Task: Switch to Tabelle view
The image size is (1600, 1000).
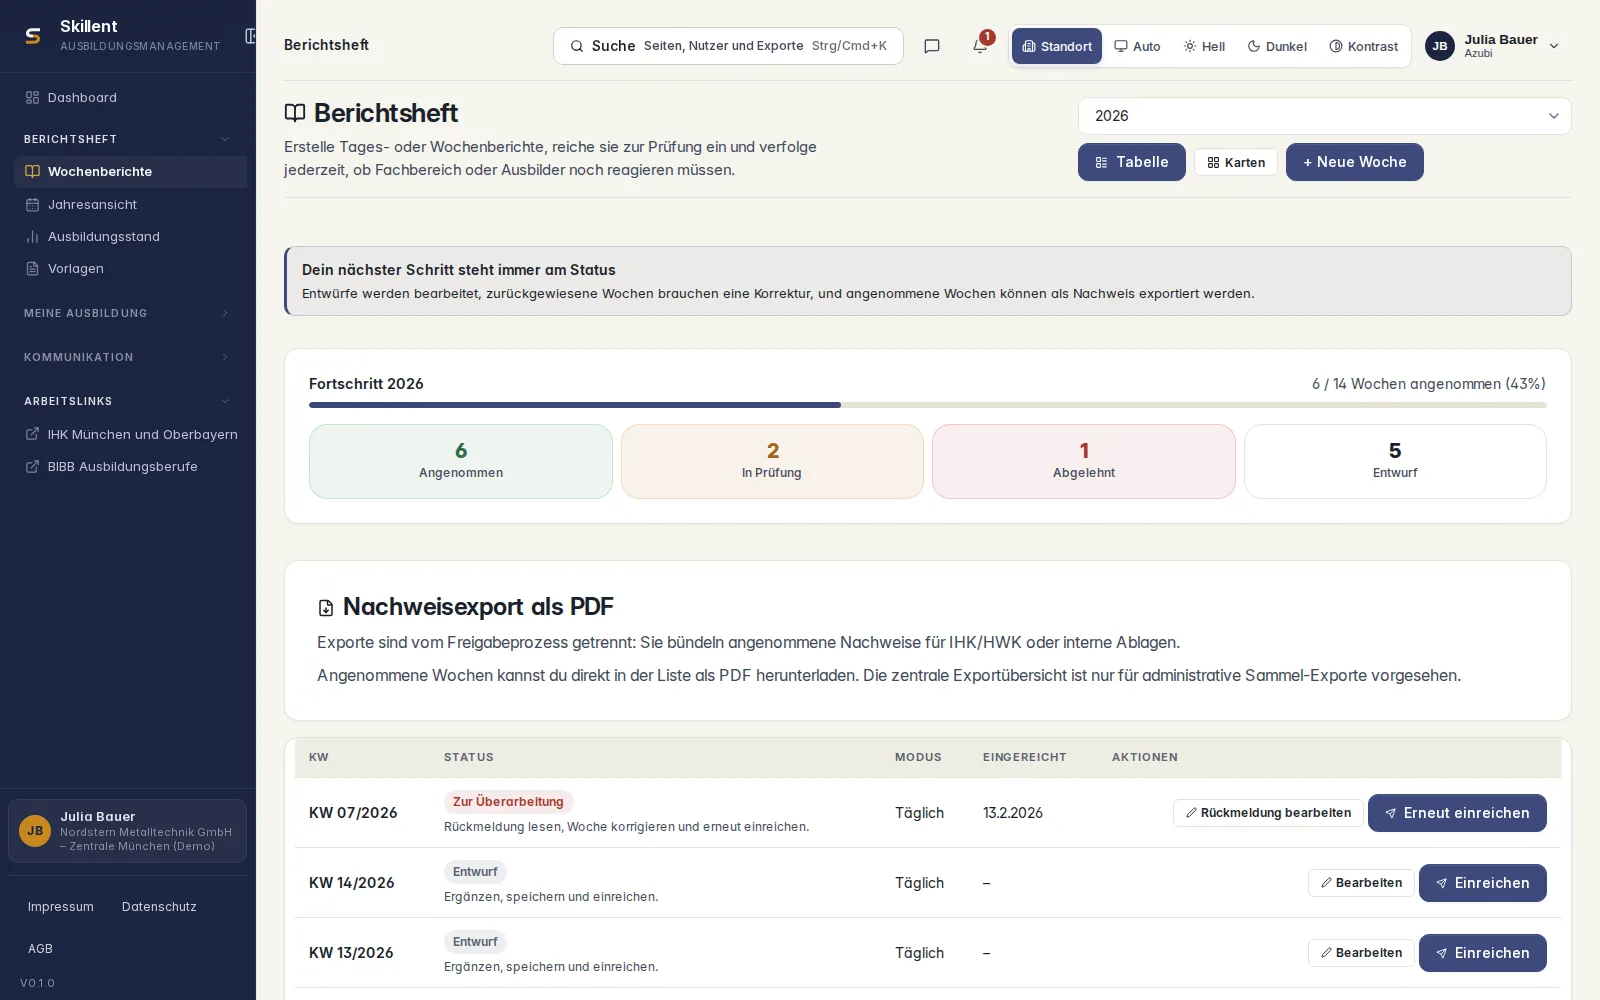Action: [x=1132, y=162]
